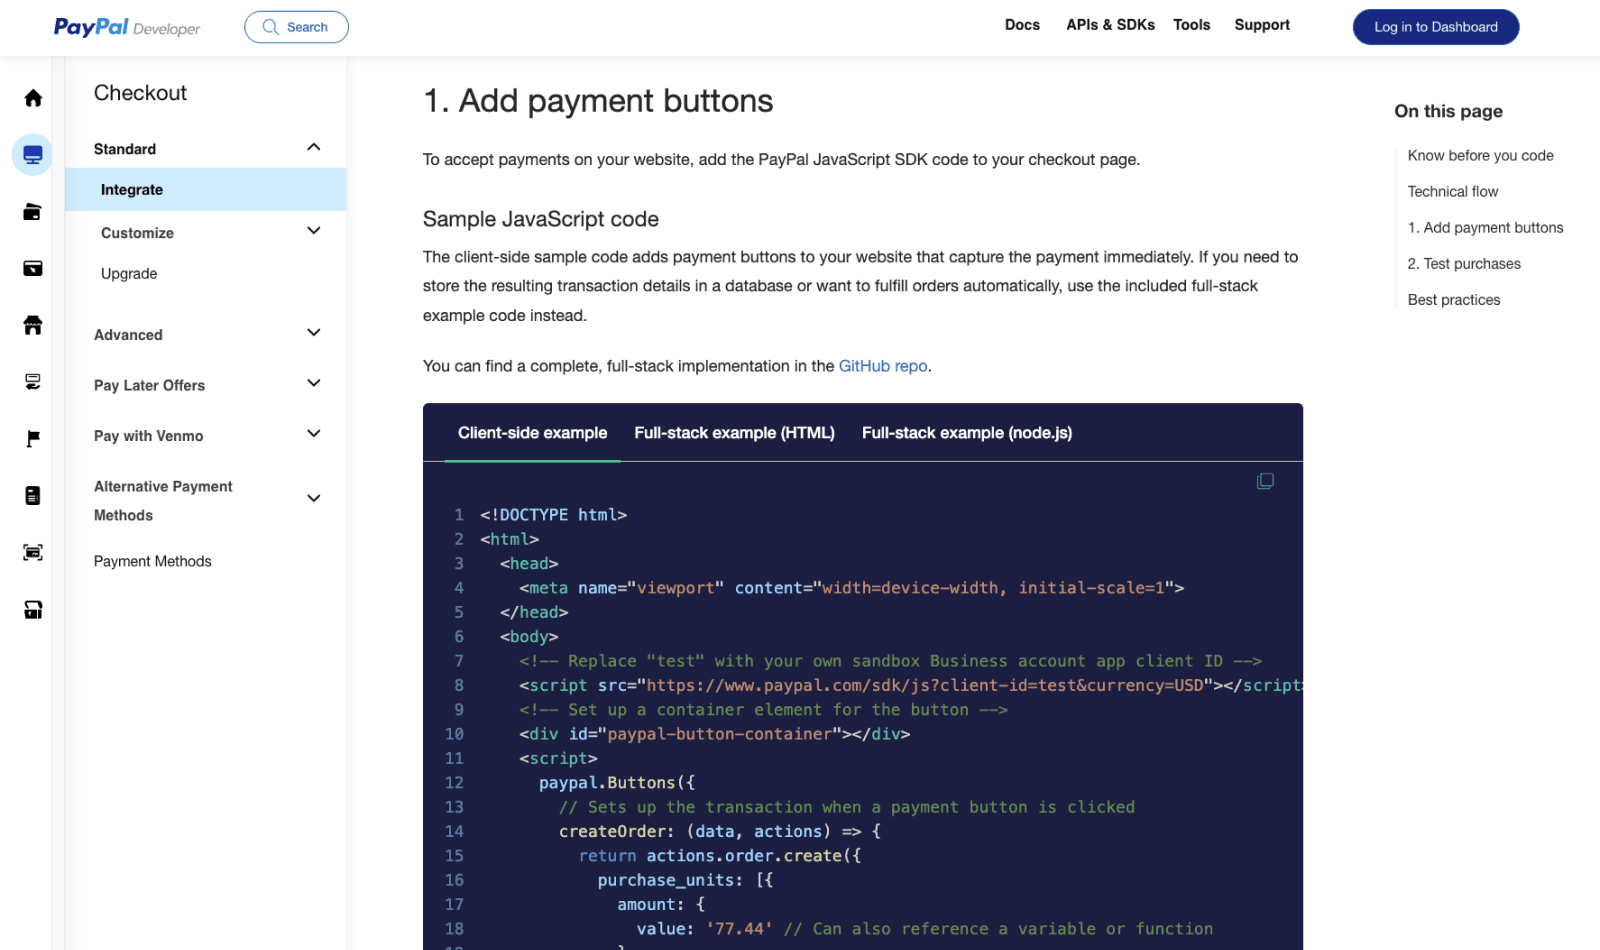The image size is (1600, 950).
Task: Click the storefront icon in left rail
Action: (33, 325)
